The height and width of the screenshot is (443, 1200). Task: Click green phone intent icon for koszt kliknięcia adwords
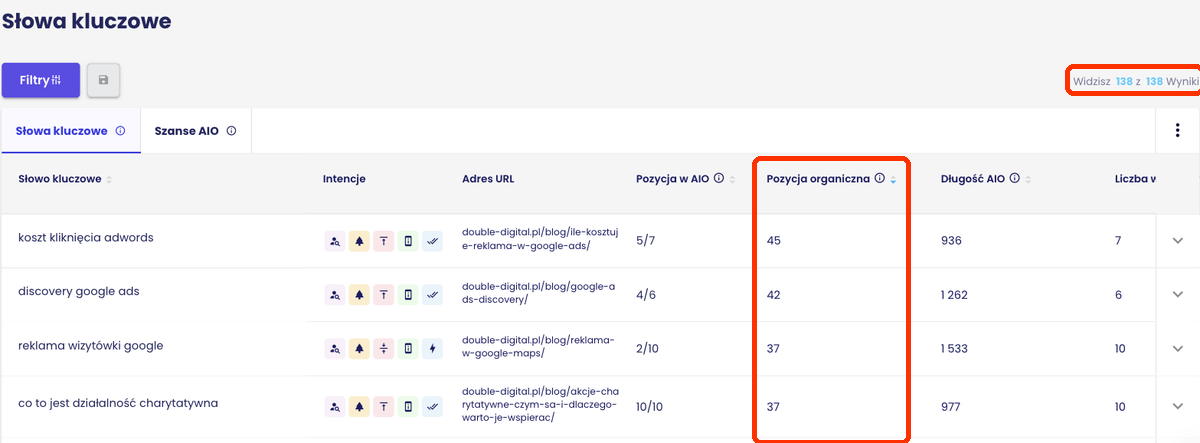(x=408, y=240)
